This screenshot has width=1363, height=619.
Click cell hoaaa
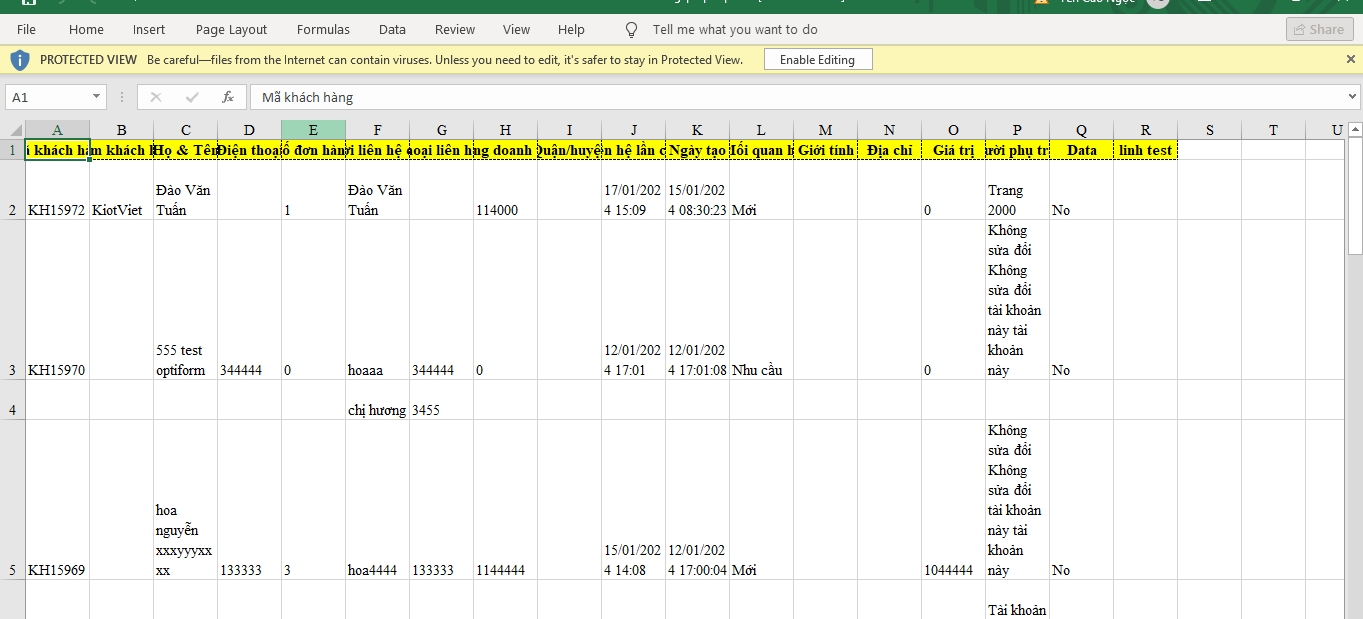tap(377, 300)
